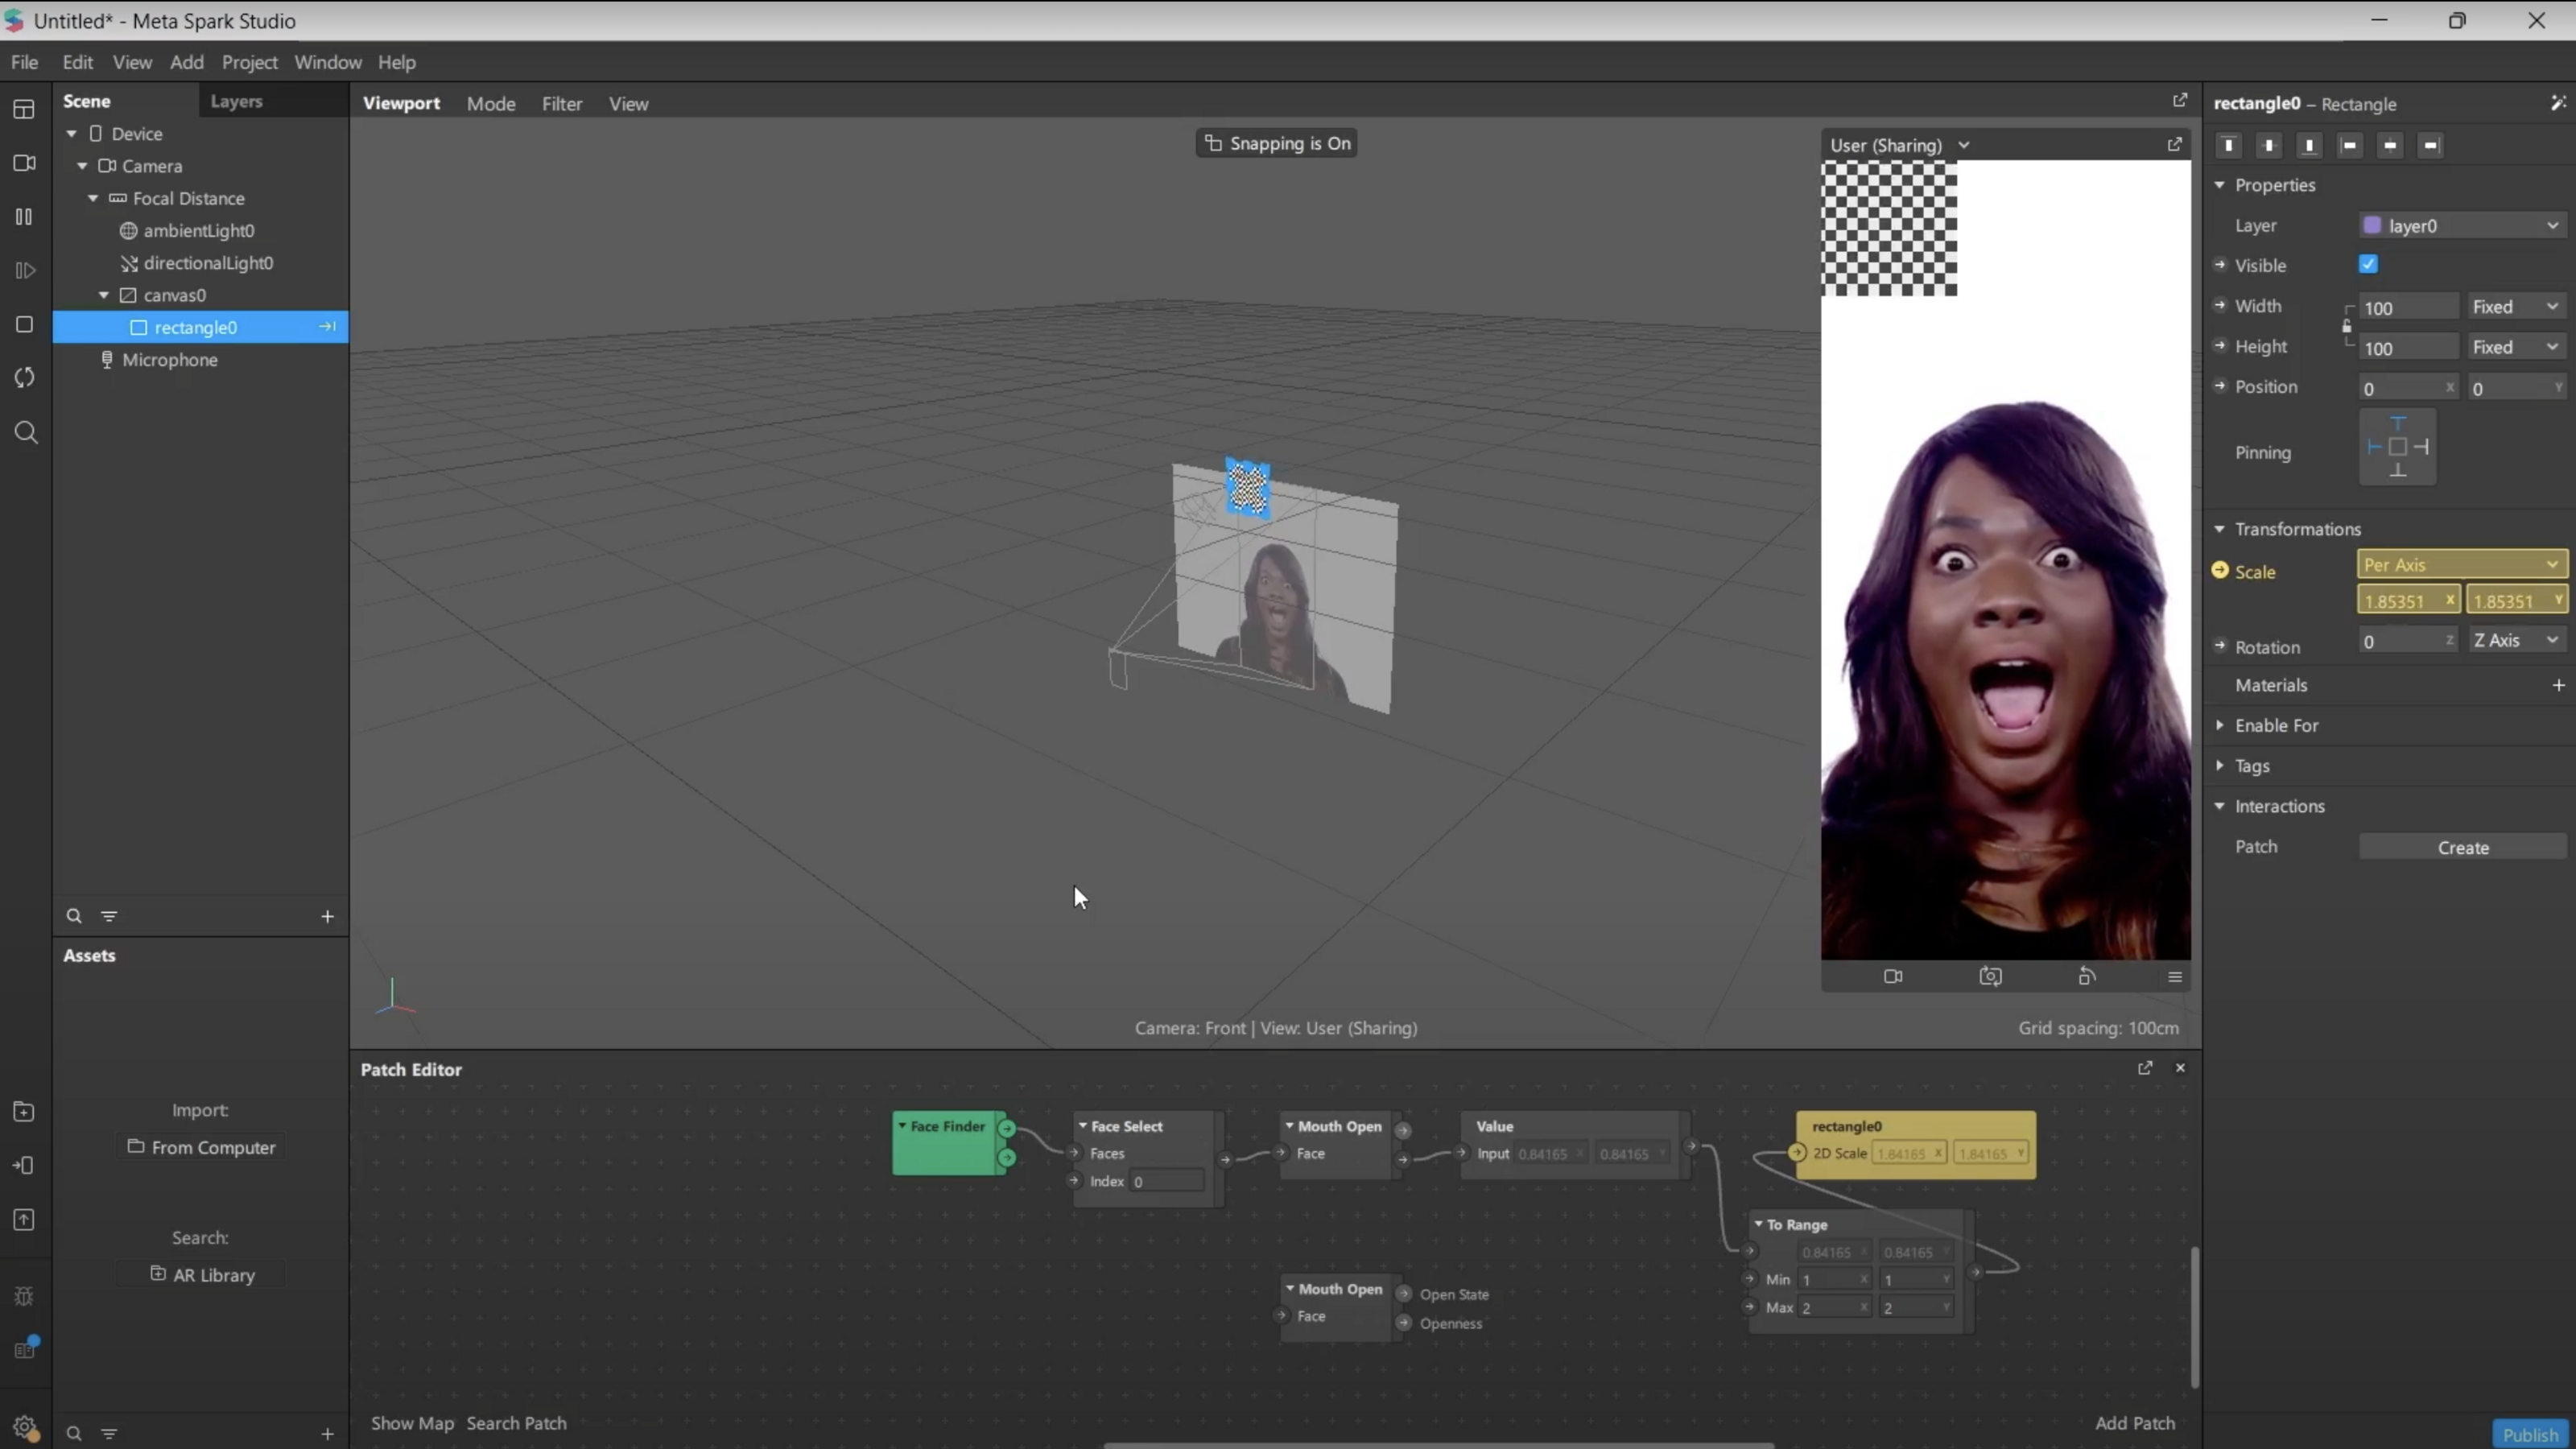Toggle Snapping is On indicator

coord(1276,142)
